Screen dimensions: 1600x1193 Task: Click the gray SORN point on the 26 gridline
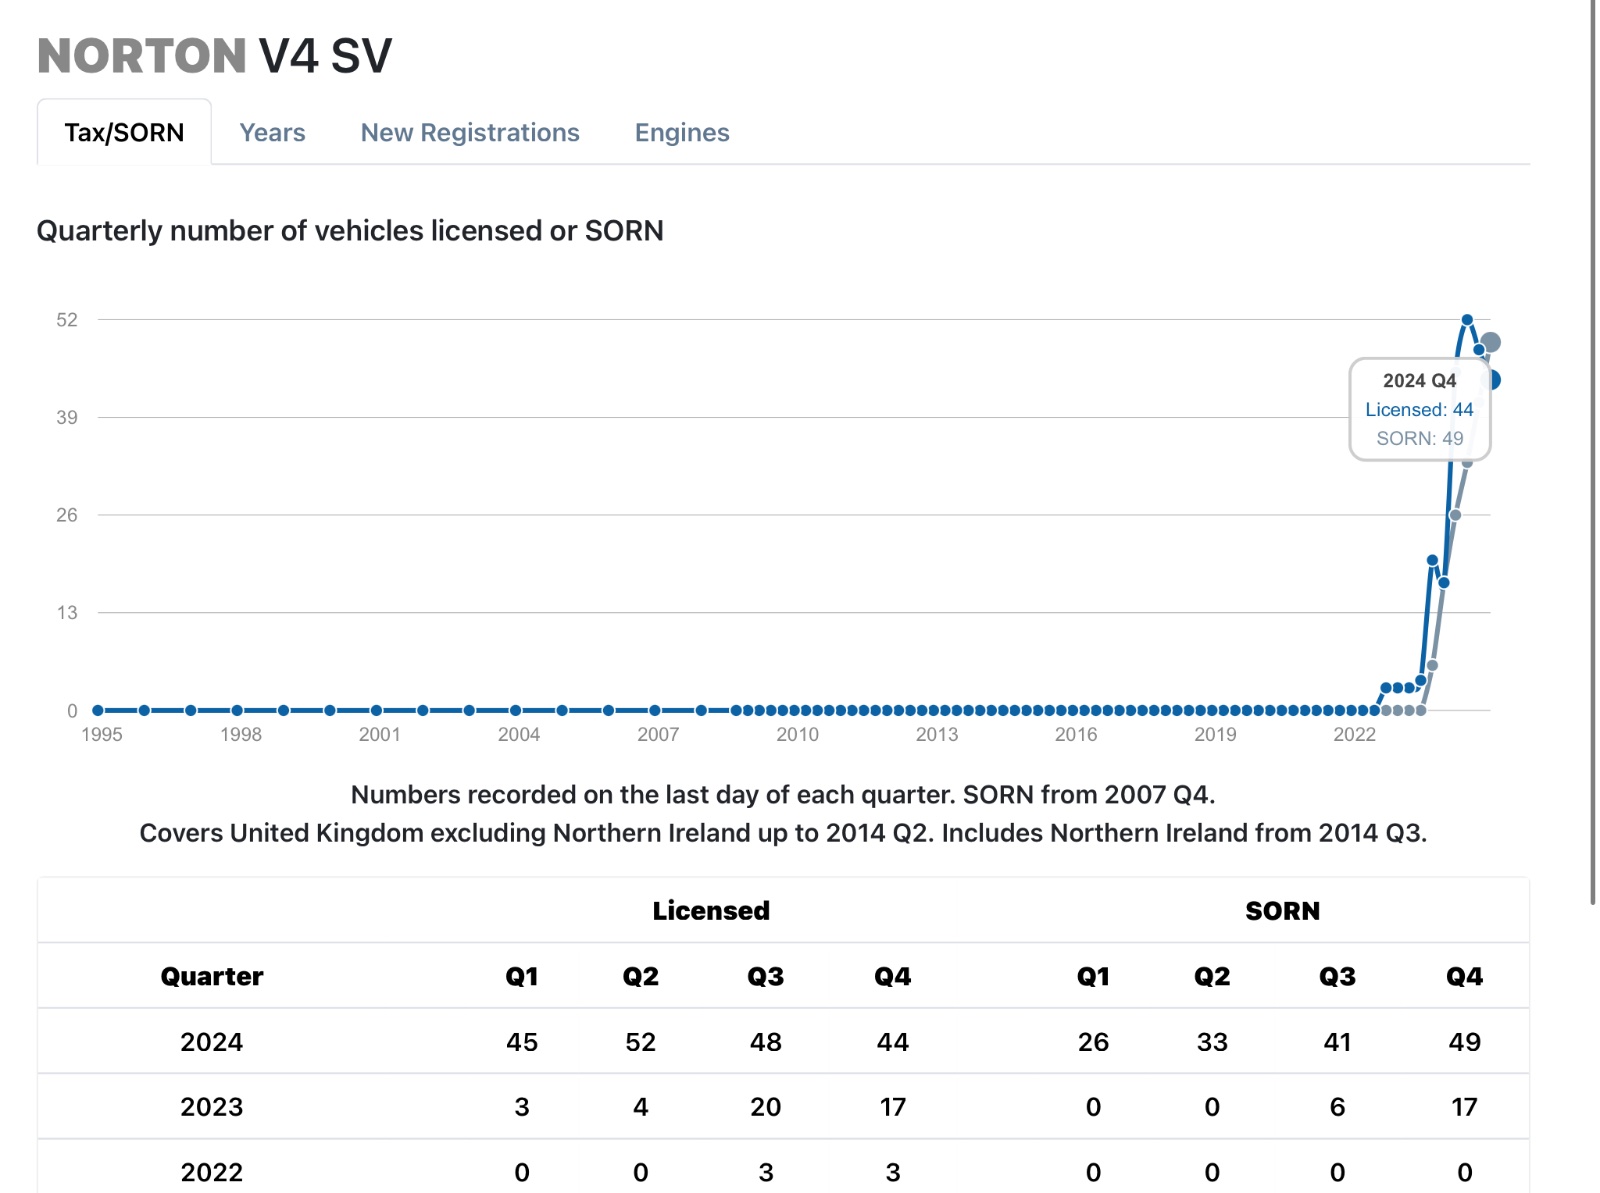(1455, 515)
